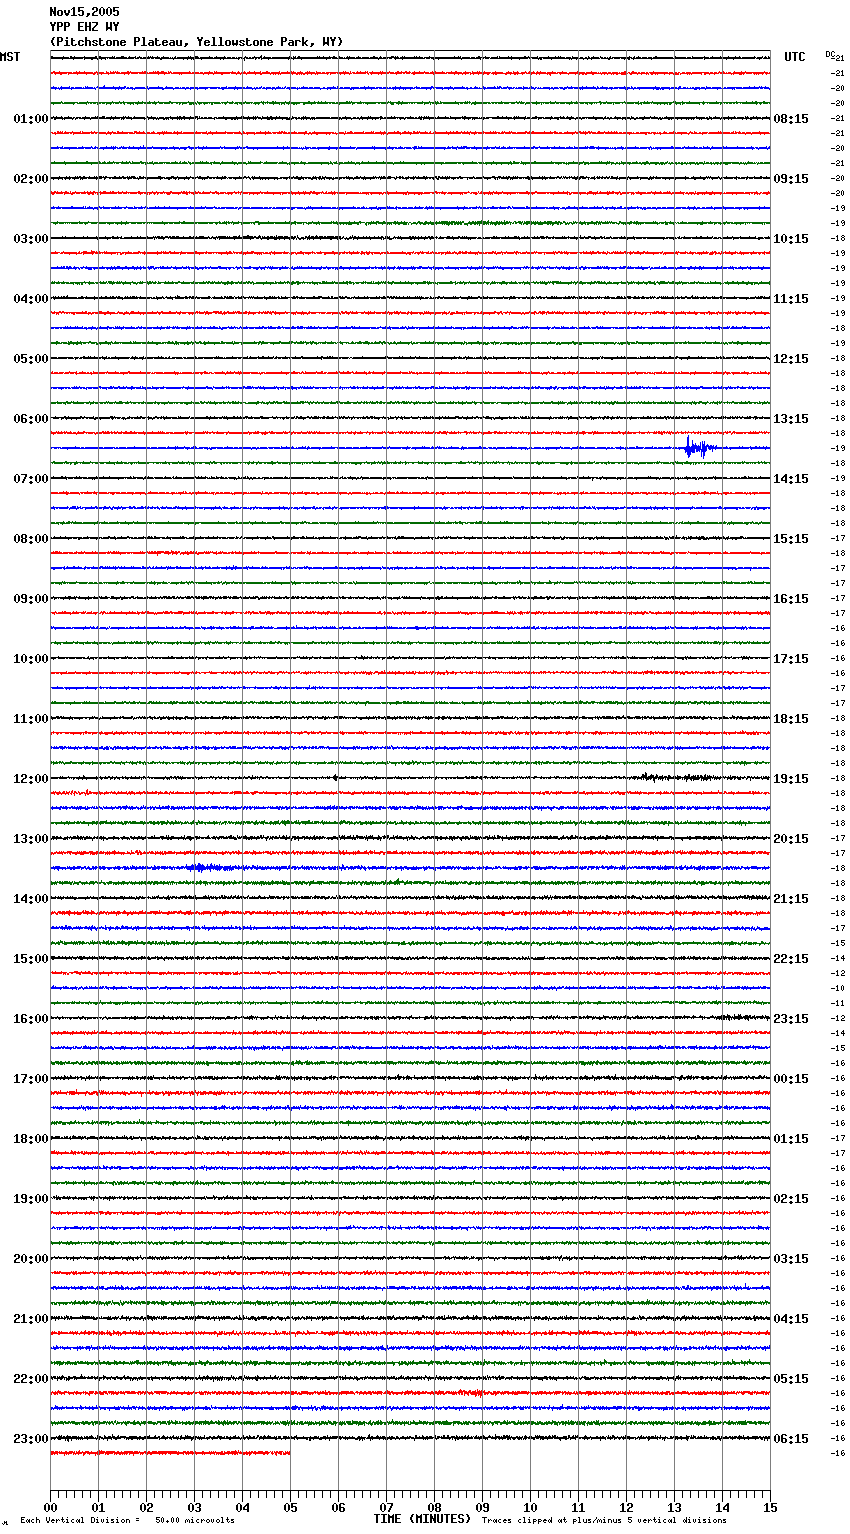Select the 18:00 MST time label

[x=31, y=1139]
